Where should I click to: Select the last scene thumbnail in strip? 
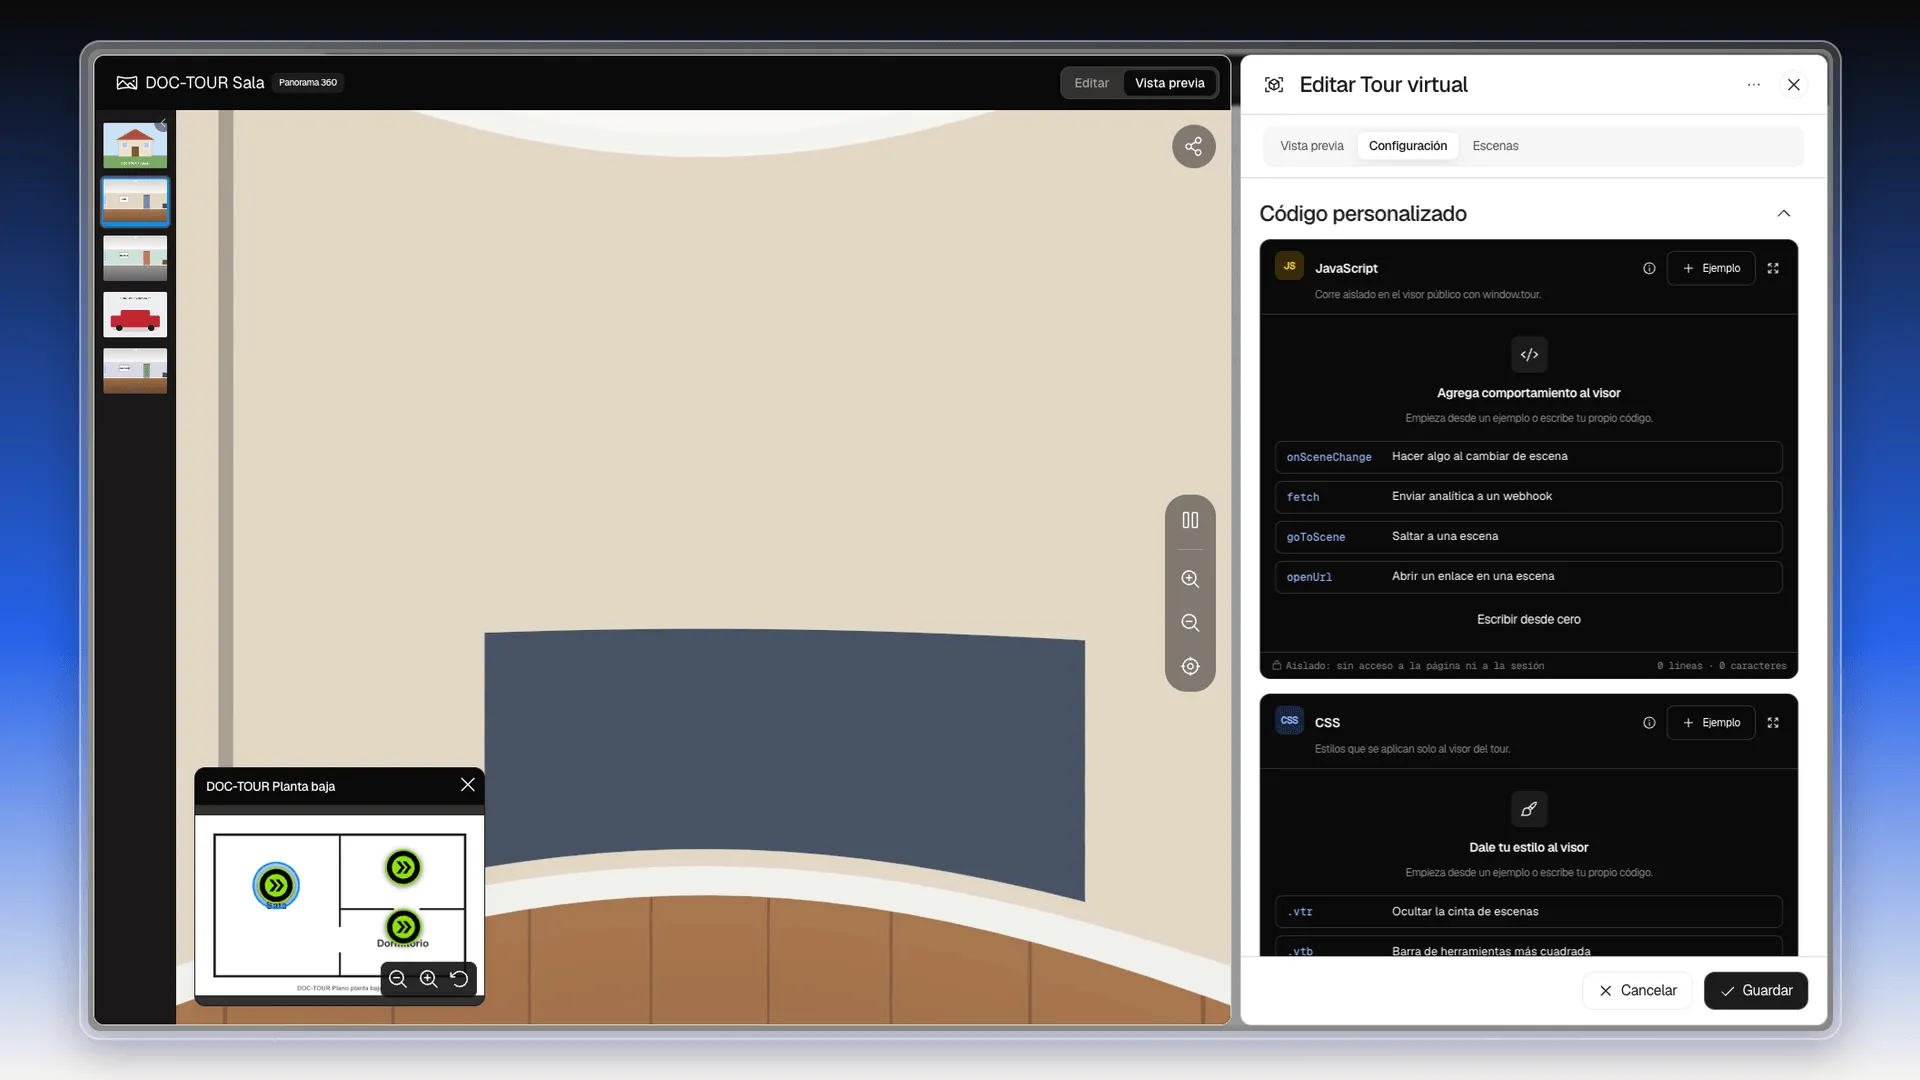coord(135,371)
